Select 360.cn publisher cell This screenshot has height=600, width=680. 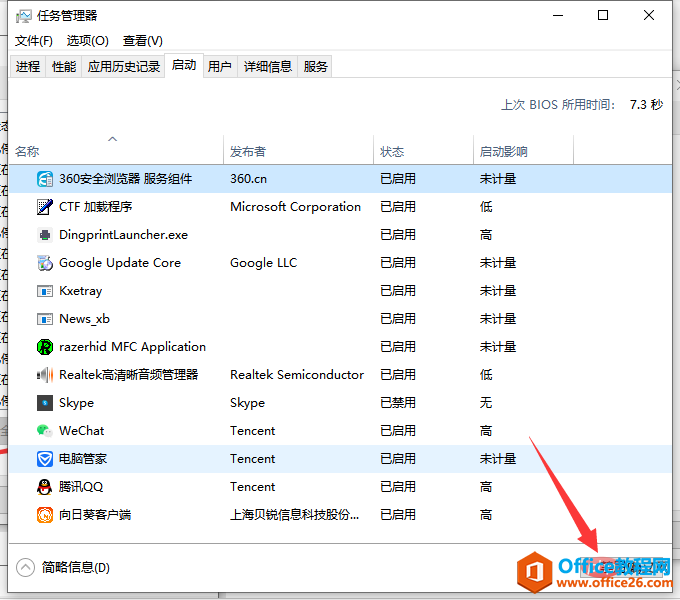click(248, 179)
